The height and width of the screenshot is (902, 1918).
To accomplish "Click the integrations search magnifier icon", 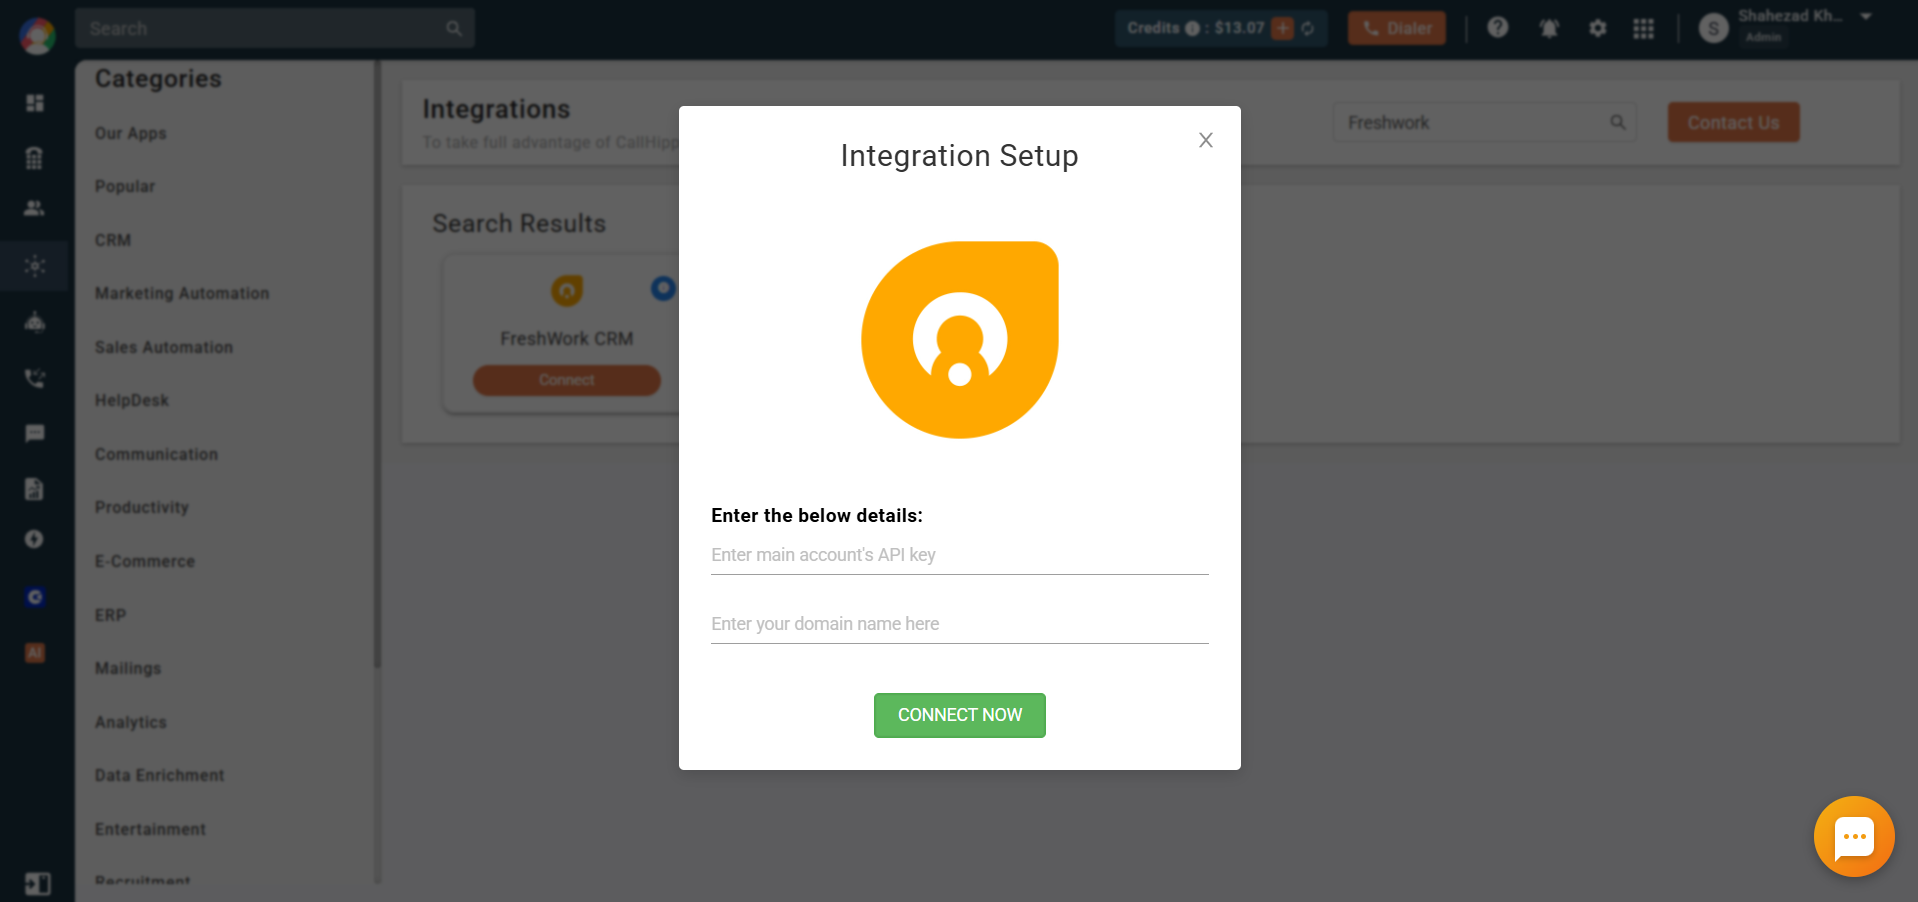I will (x=1617, y=122).
